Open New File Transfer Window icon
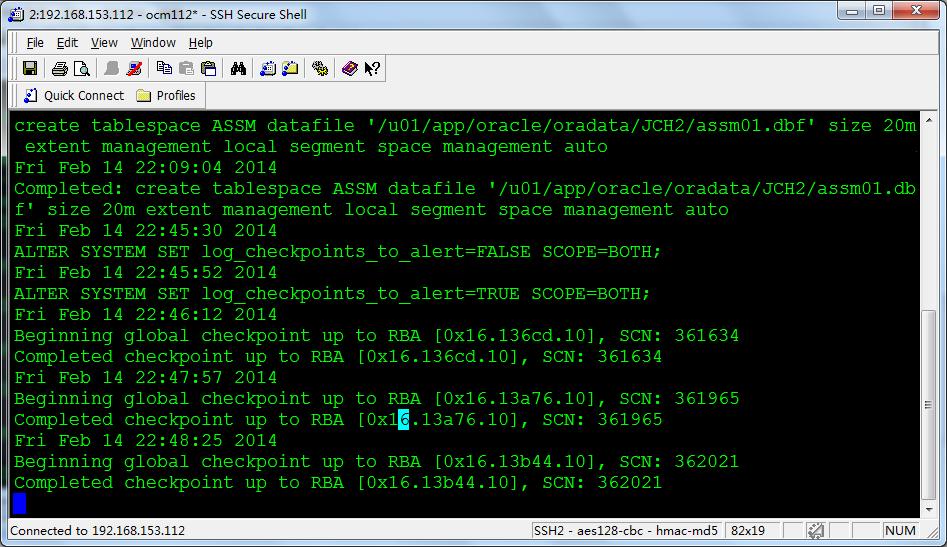The image size is (947, 547). (290, 68)
